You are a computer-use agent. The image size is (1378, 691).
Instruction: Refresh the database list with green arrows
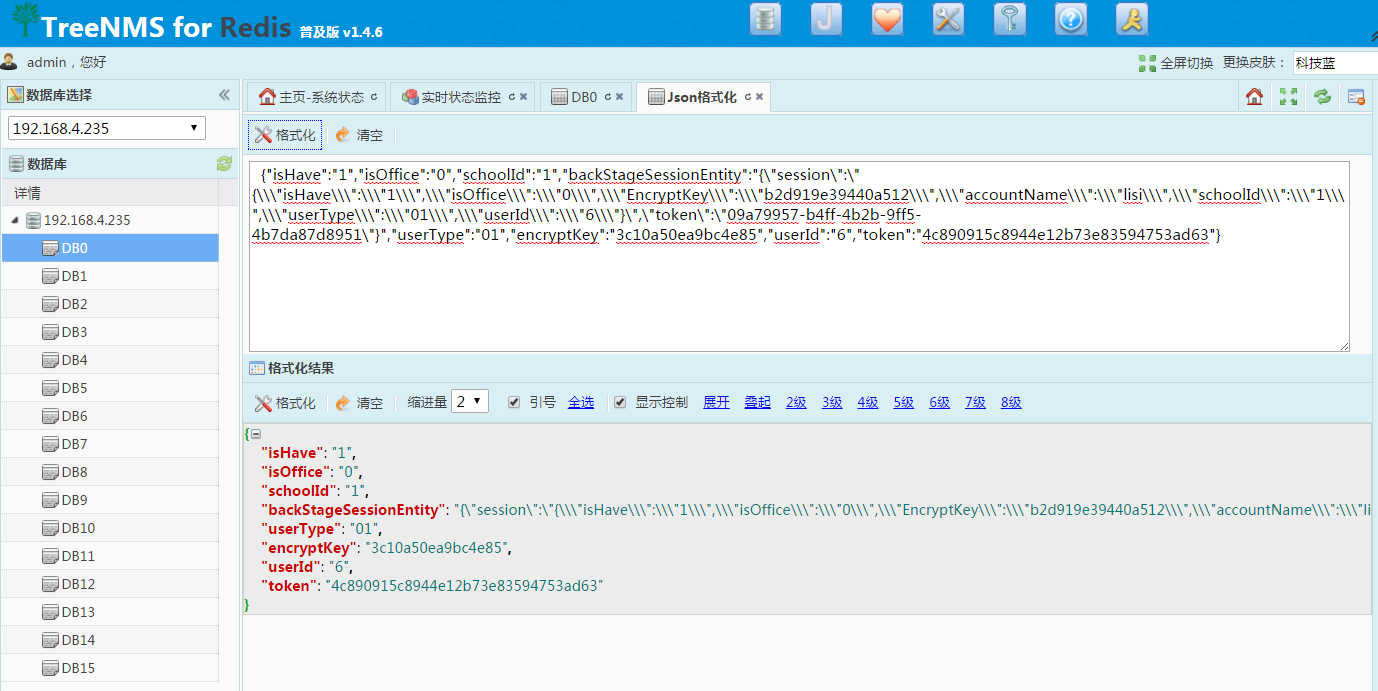[x=224, y=164]
